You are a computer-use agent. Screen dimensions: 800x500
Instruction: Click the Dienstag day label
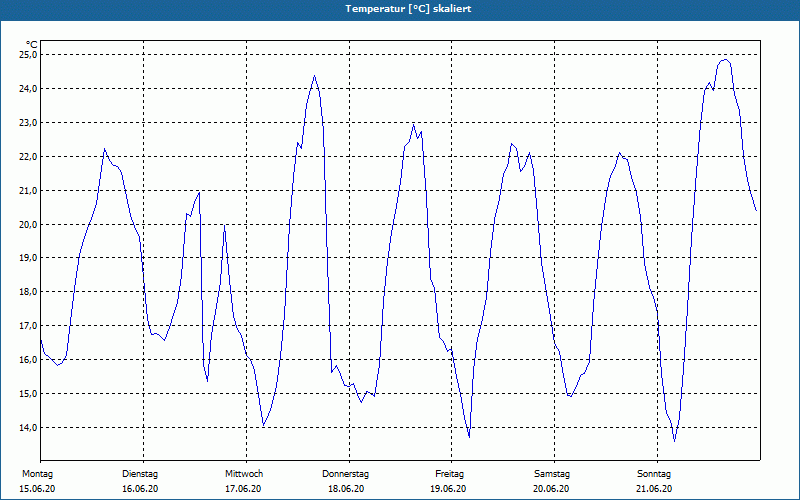click(140, 474)
